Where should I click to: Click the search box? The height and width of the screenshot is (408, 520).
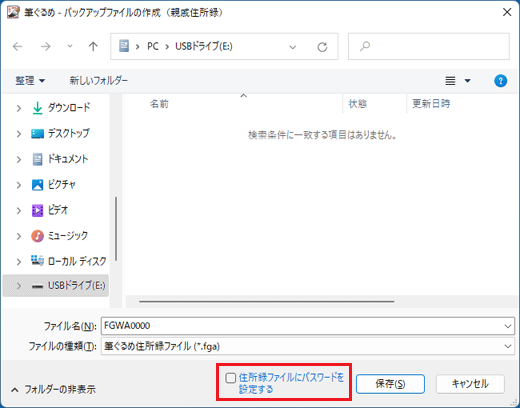pos(429,46)
